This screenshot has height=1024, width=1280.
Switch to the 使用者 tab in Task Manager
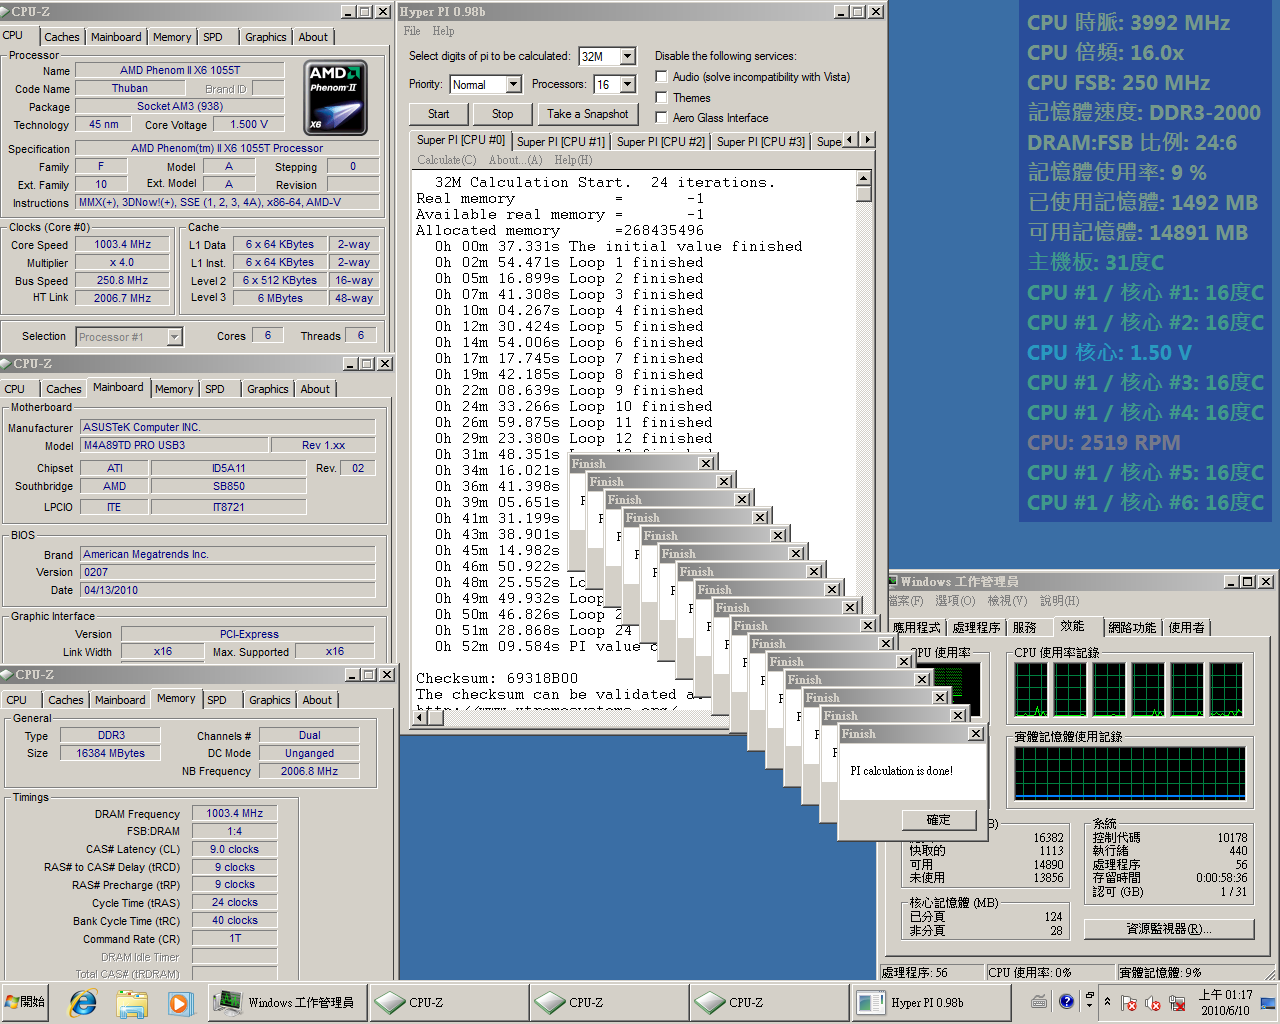click(1186, 628)
